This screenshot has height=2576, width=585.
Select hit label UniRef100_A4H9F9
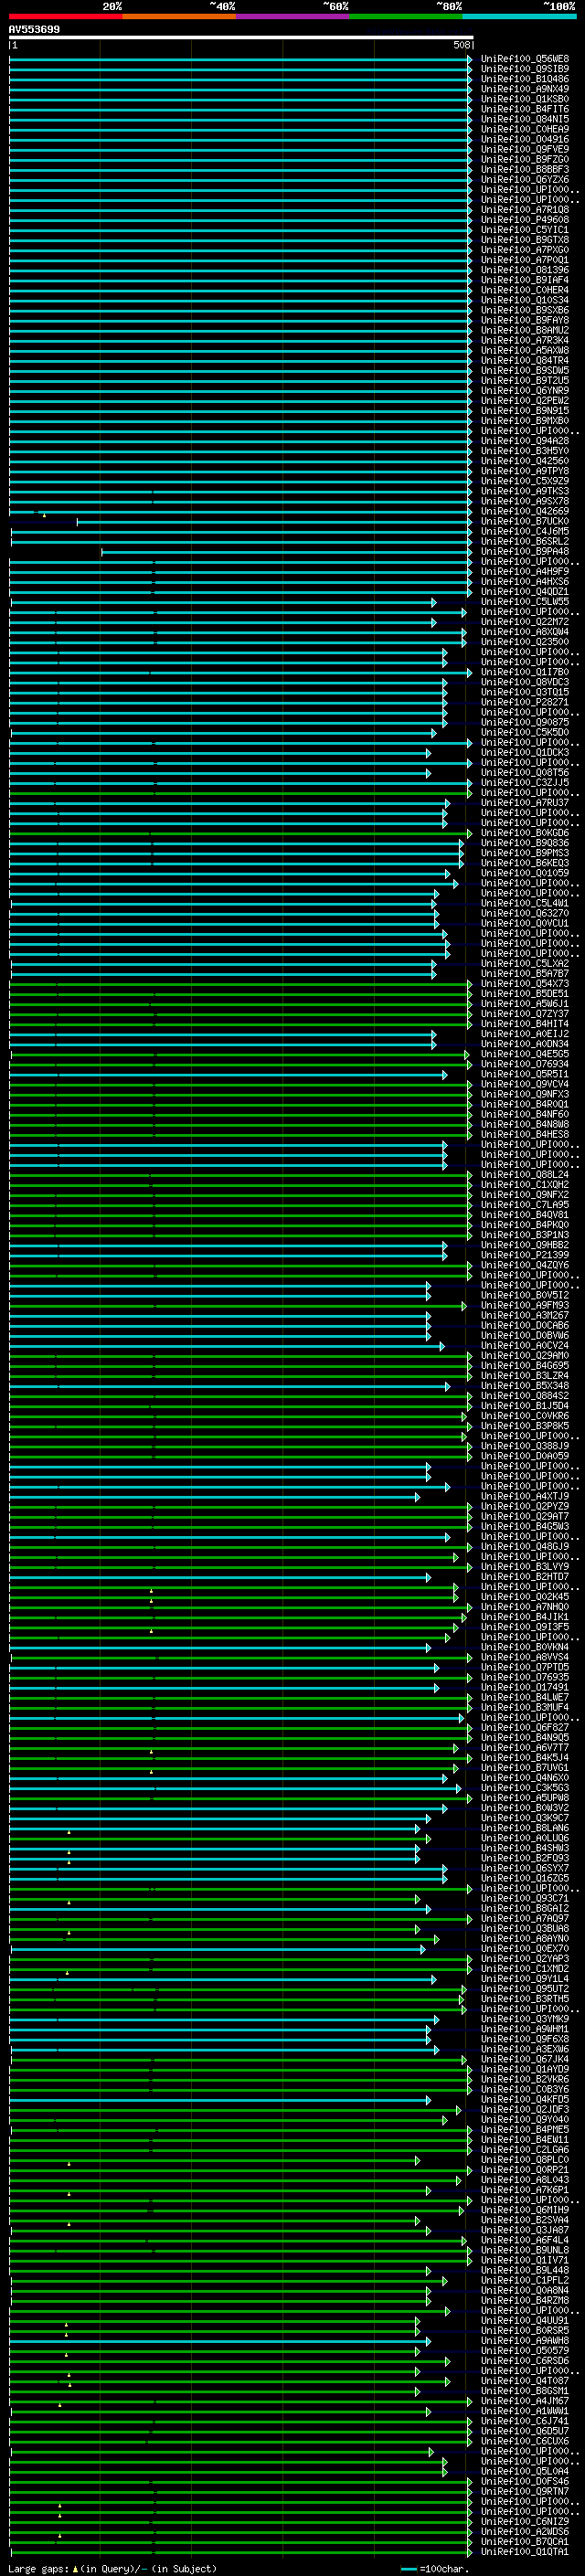click(525, 571)
